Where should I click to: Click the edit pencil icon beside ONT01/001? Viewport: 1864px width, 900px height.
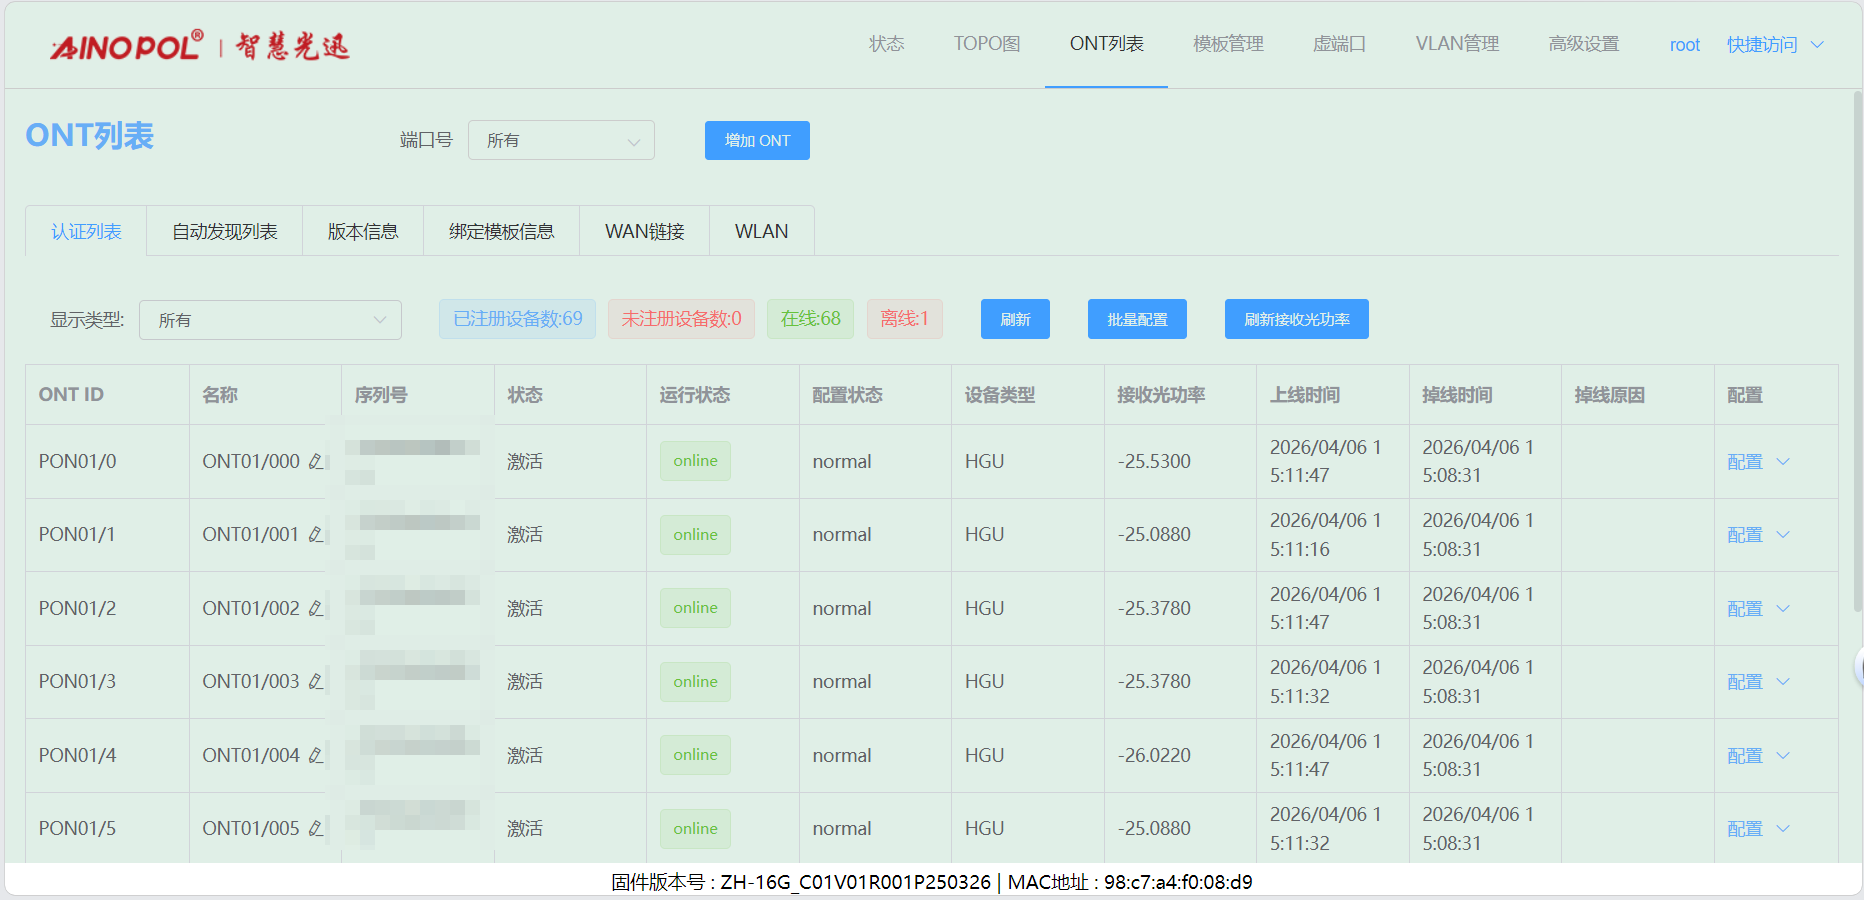316,535
